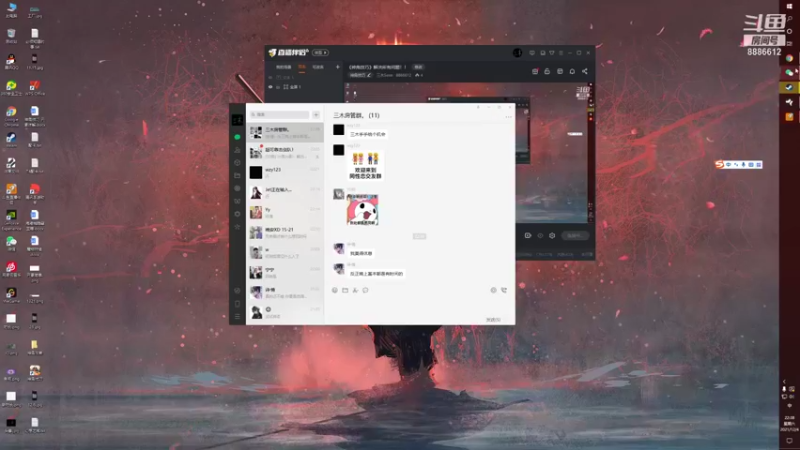Open the Contacts icon in WeChat sidebar

pyautogui.click(x=237, y=150)
